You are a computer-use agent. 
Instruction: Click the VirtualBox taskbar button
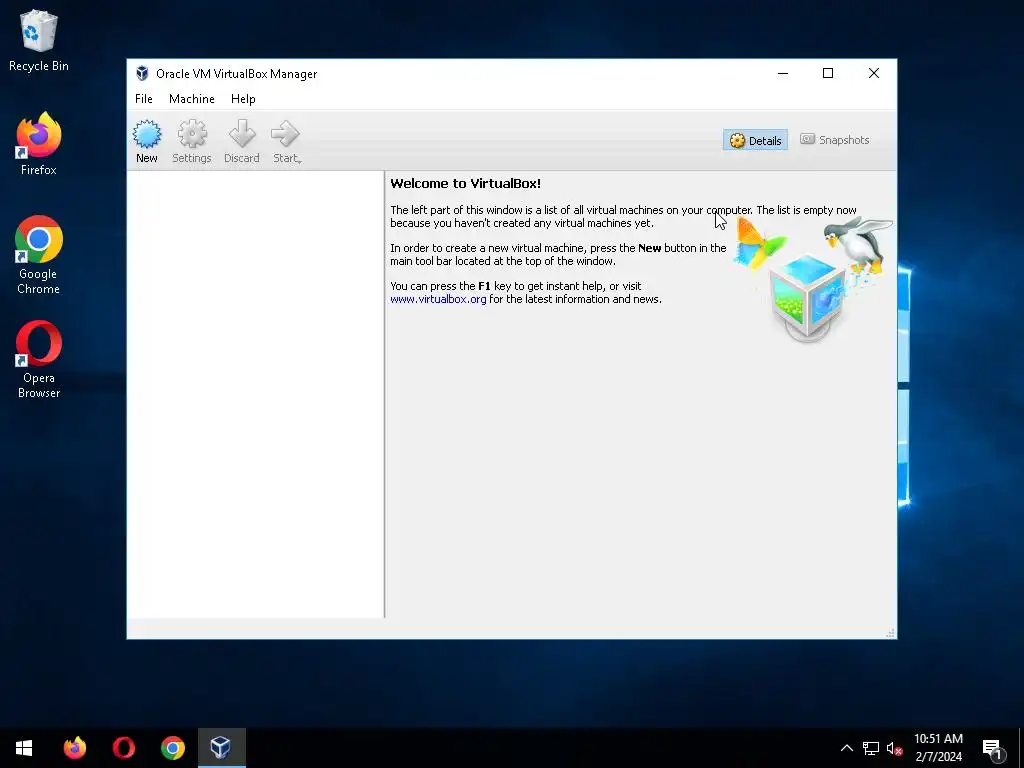click(x=221, y=748)
